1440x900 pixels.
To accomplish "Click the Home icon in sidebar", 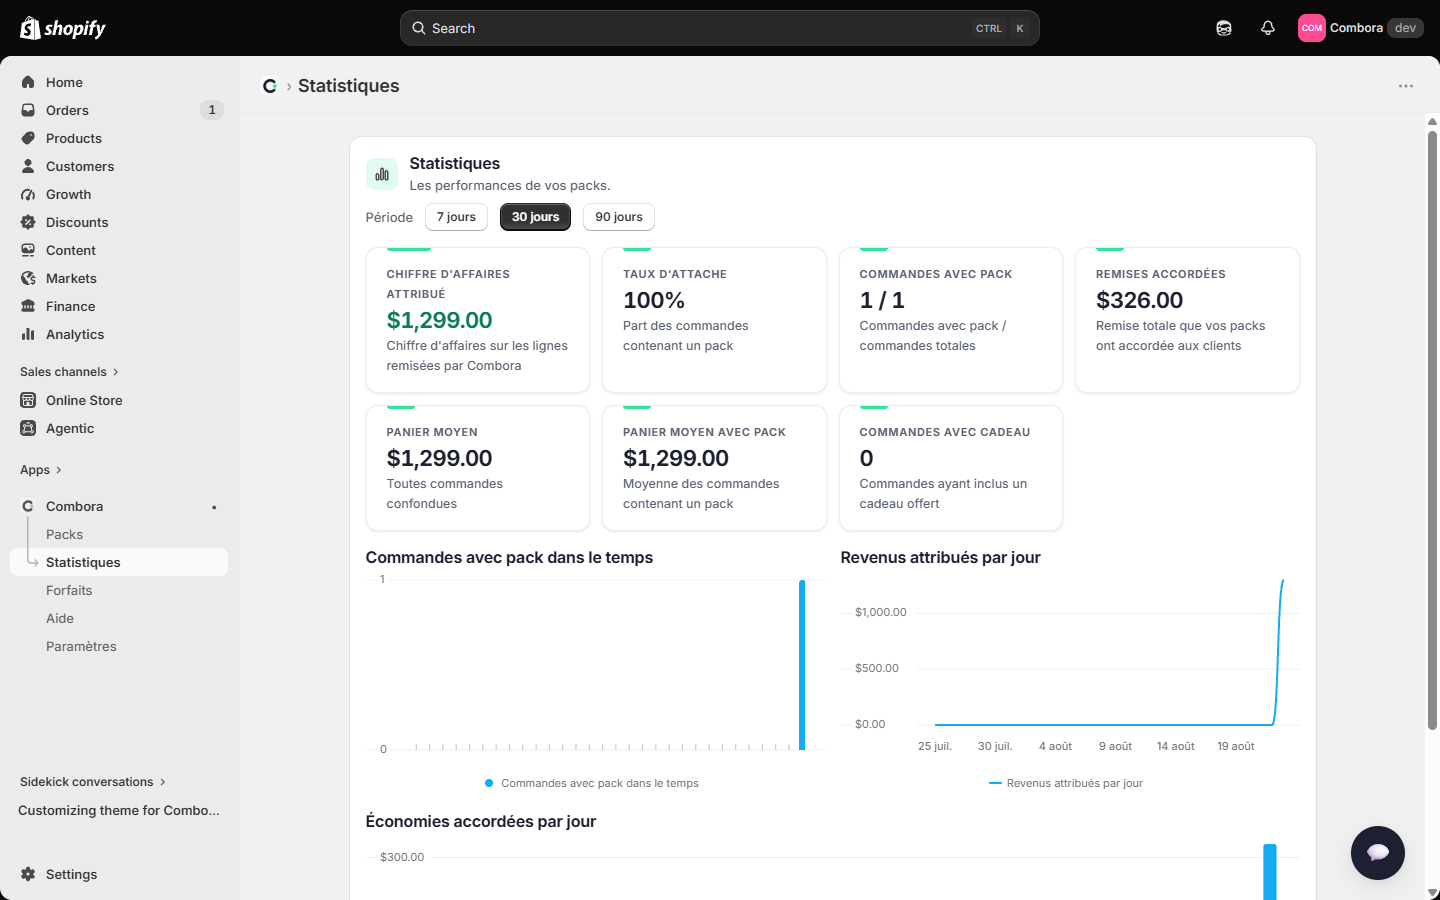I will point(28,82).
